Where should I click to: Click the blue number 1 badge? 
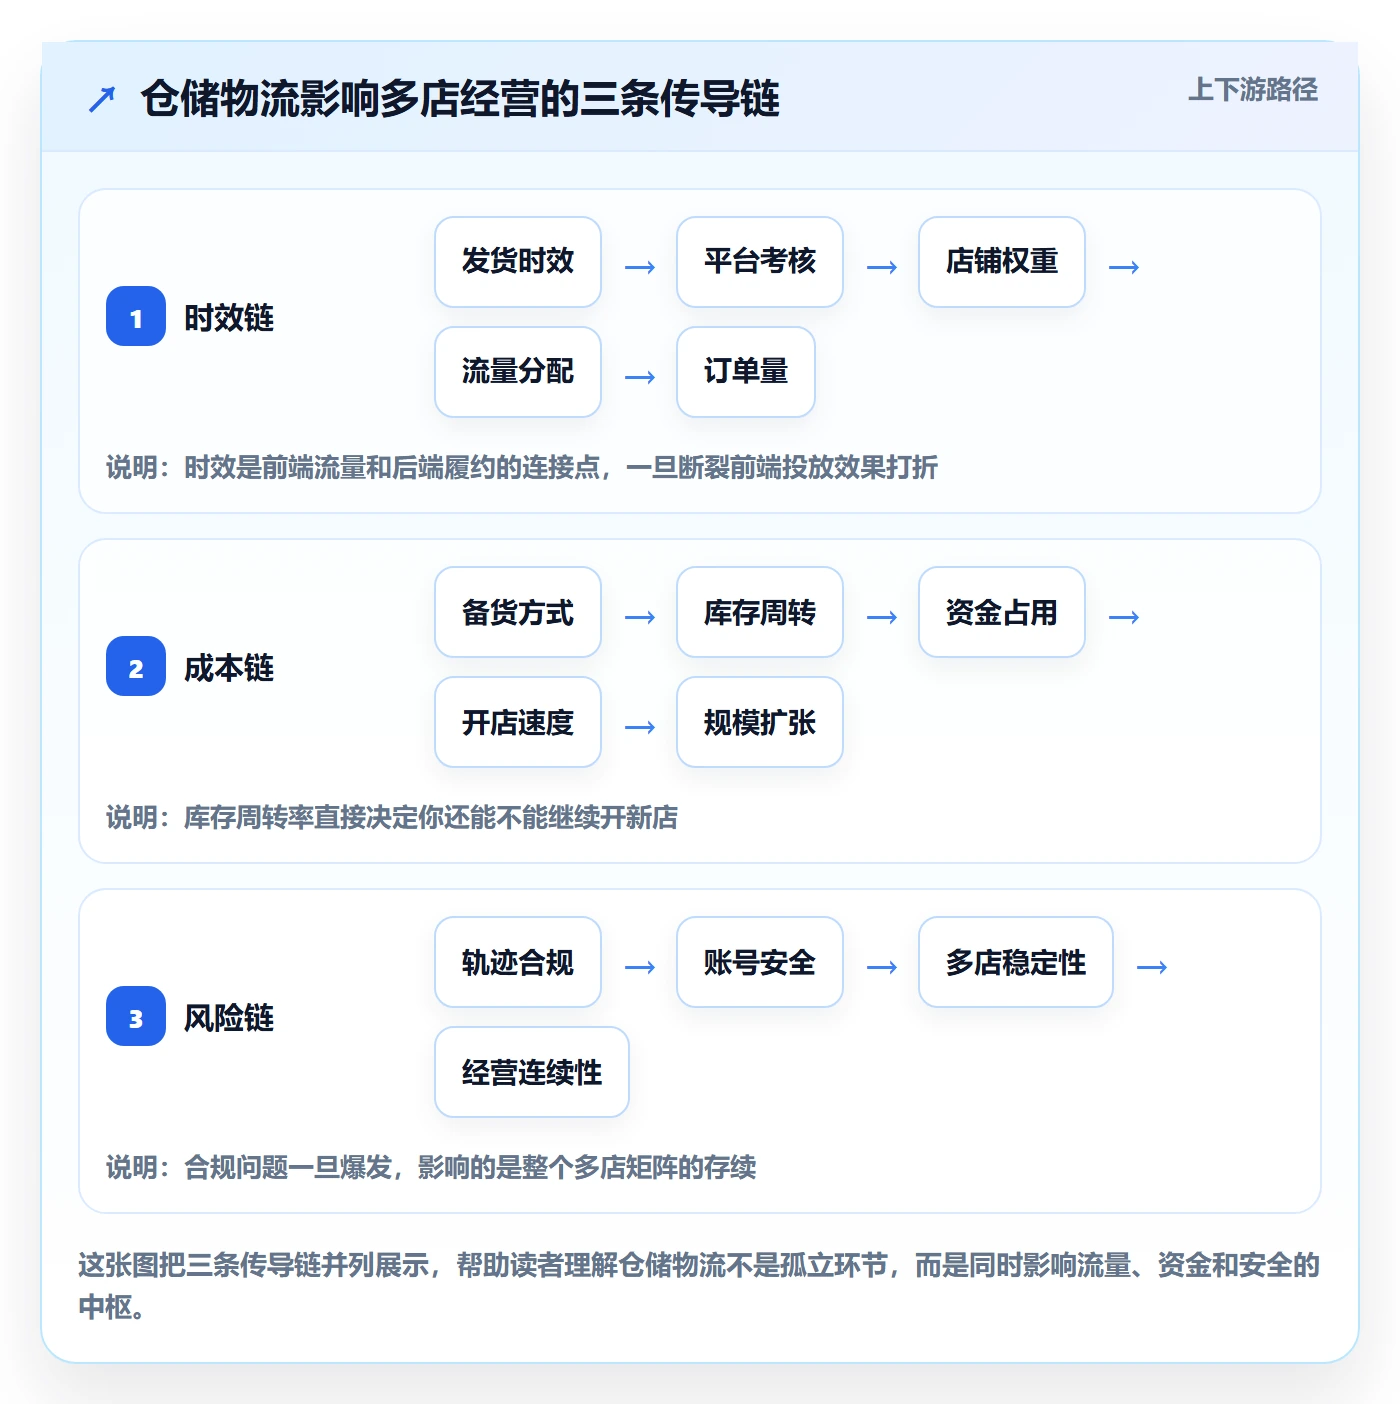136,316
